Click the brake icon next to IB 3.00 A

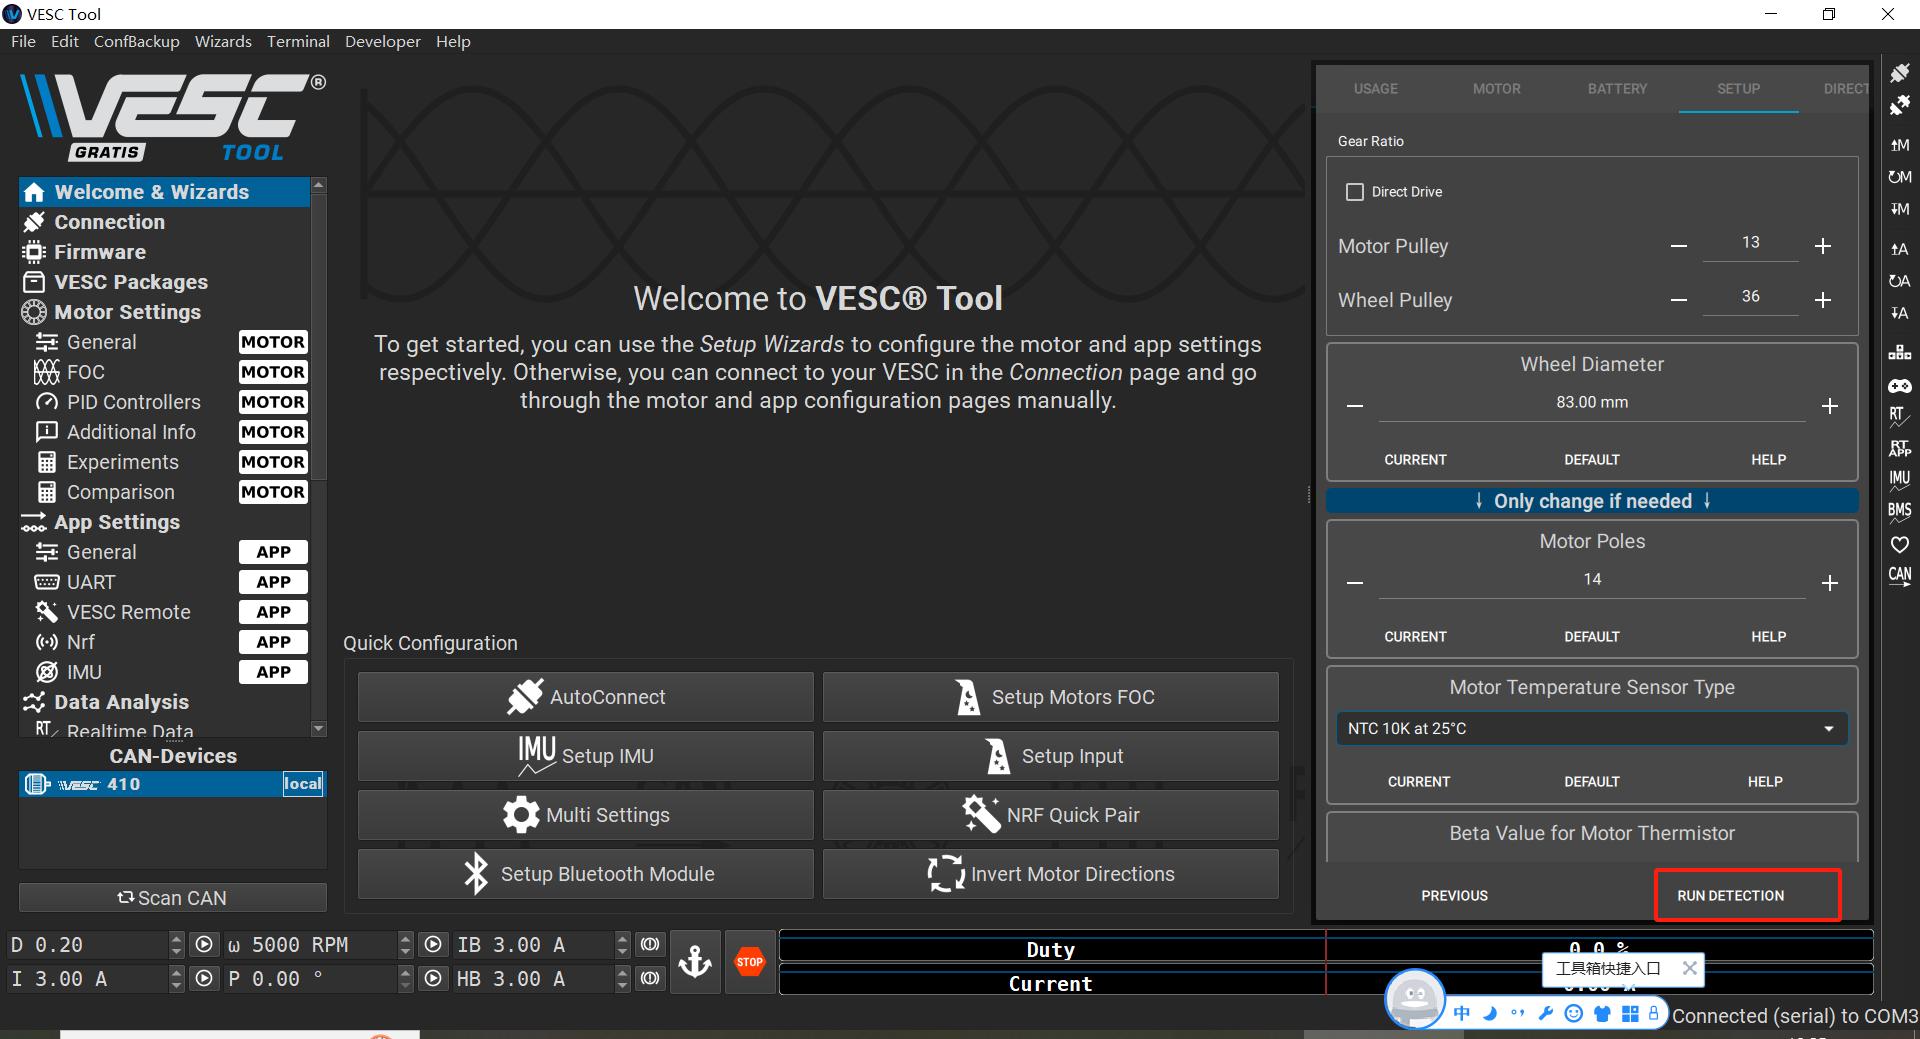tap(650, 945)
